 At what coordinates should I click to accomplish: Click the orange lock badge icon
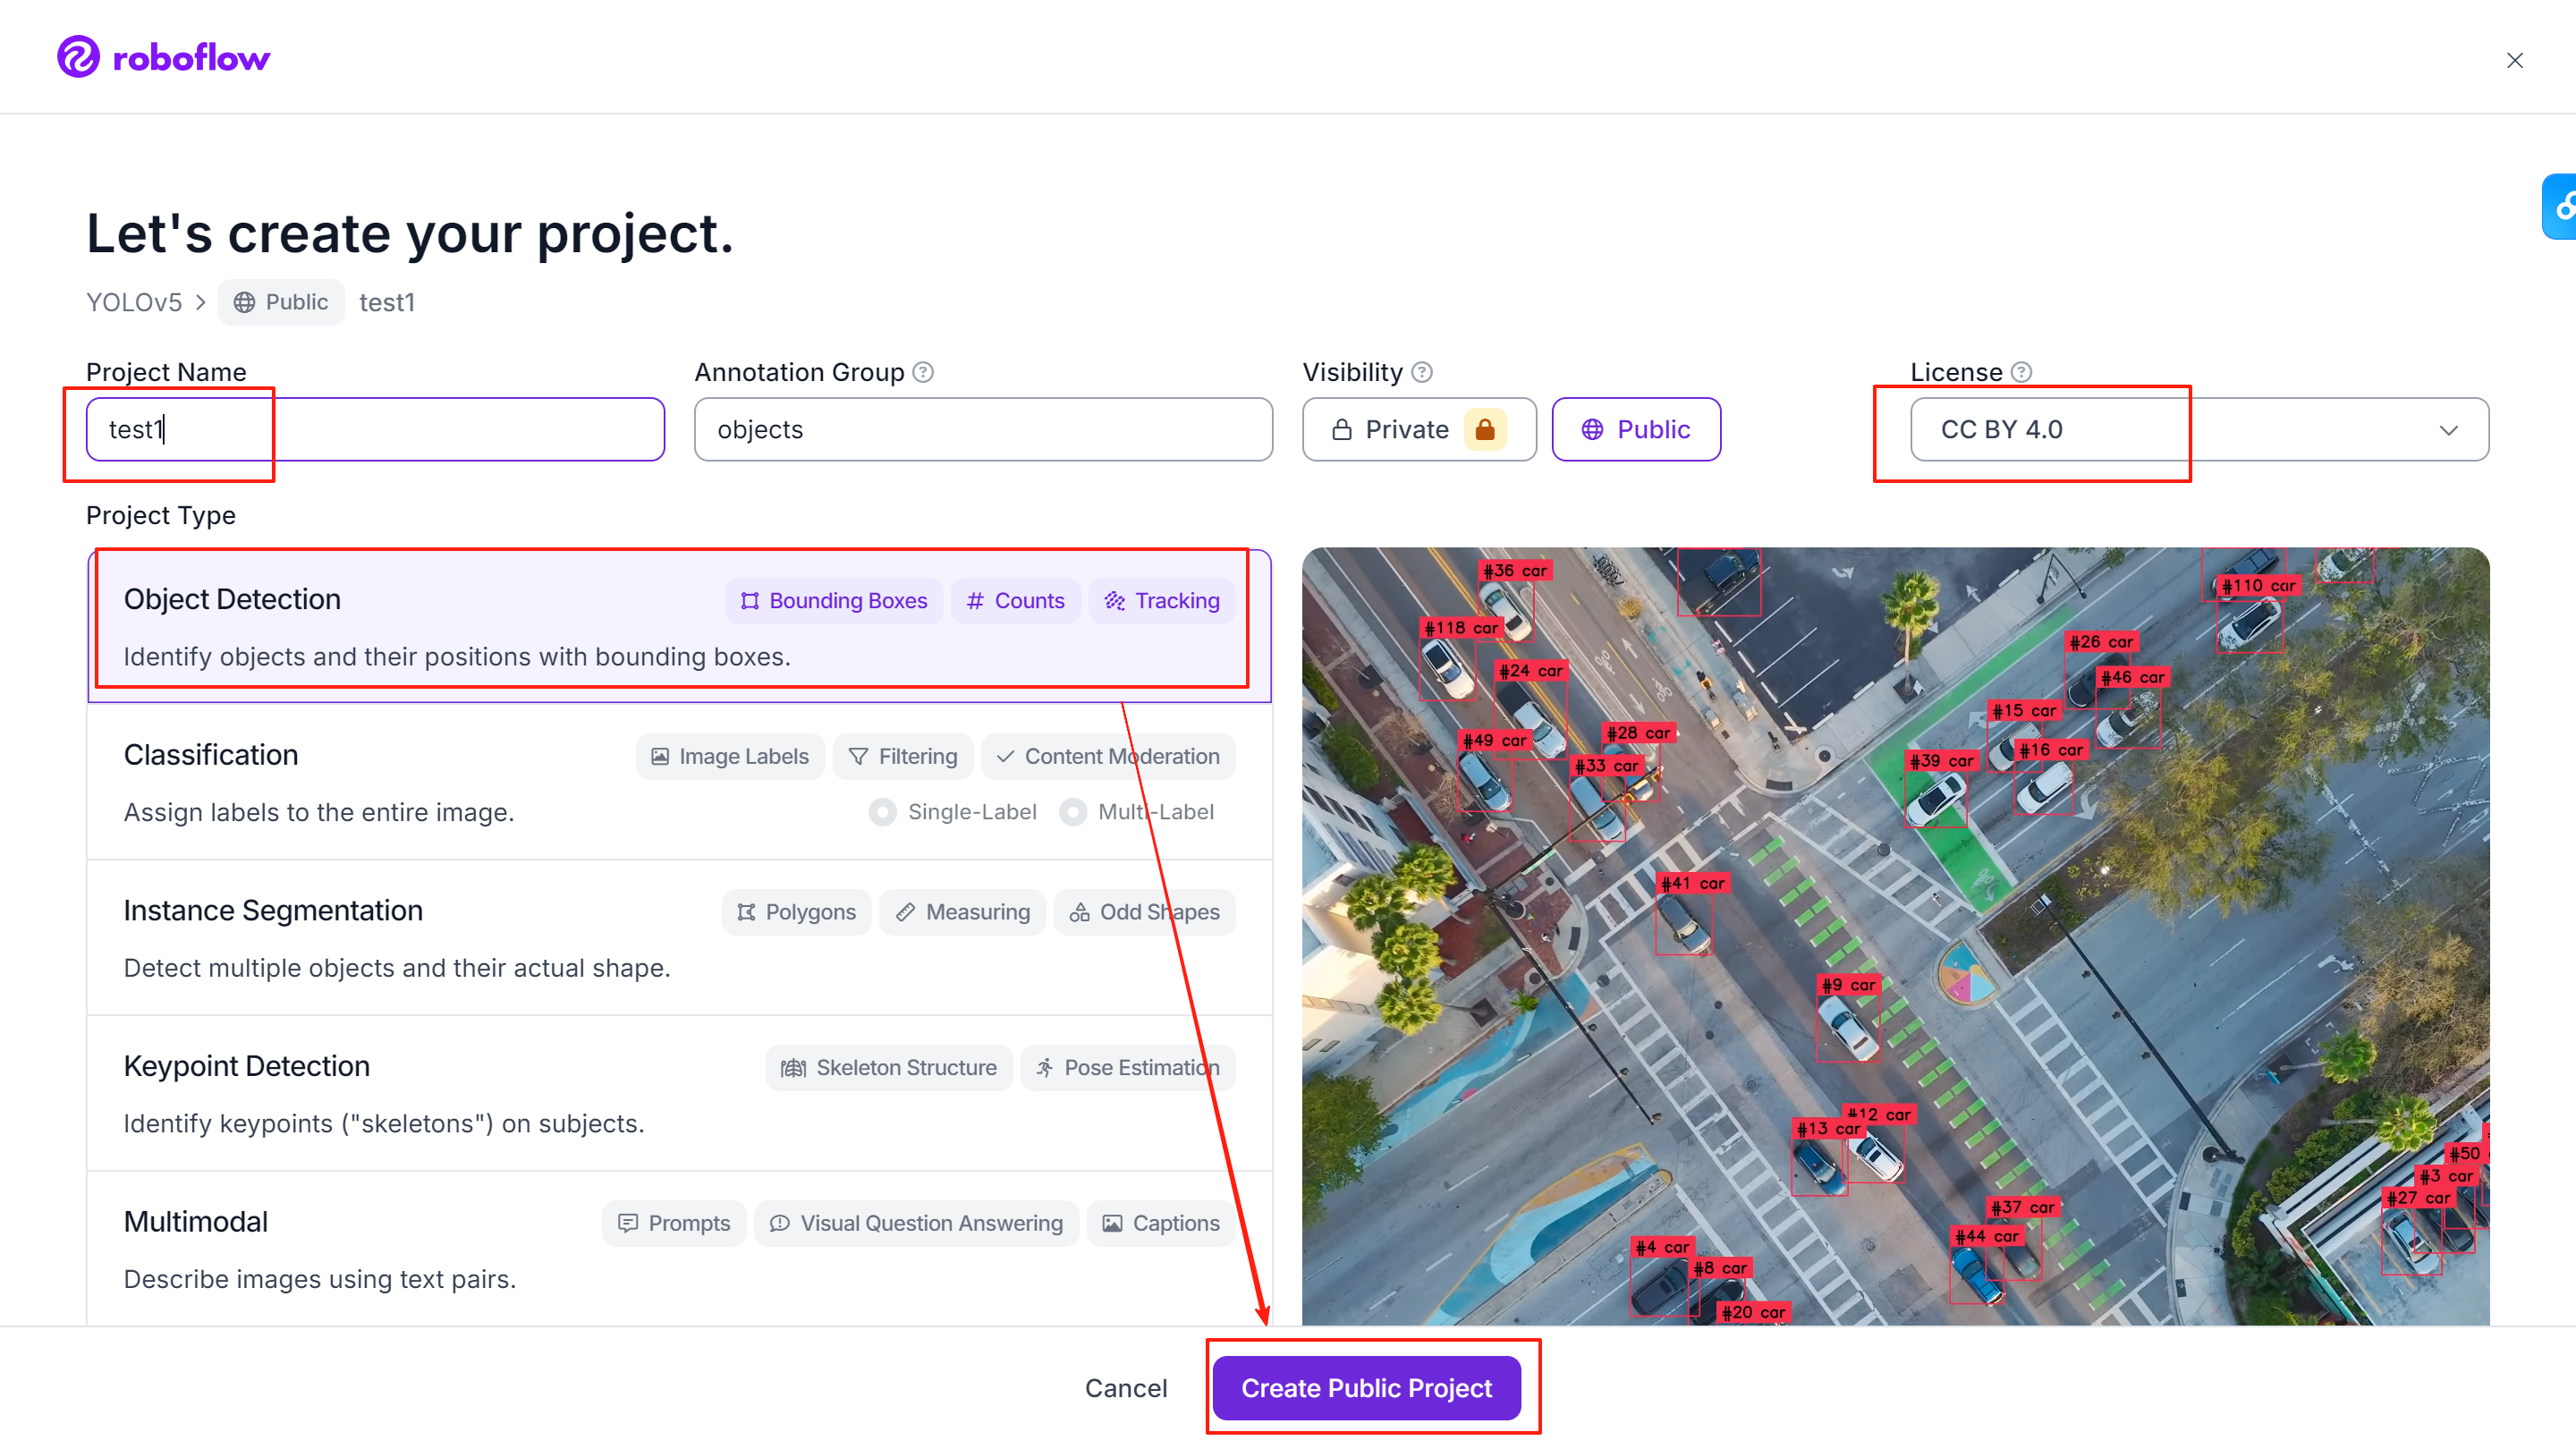pyautogui.click(x=1485, y=429)
